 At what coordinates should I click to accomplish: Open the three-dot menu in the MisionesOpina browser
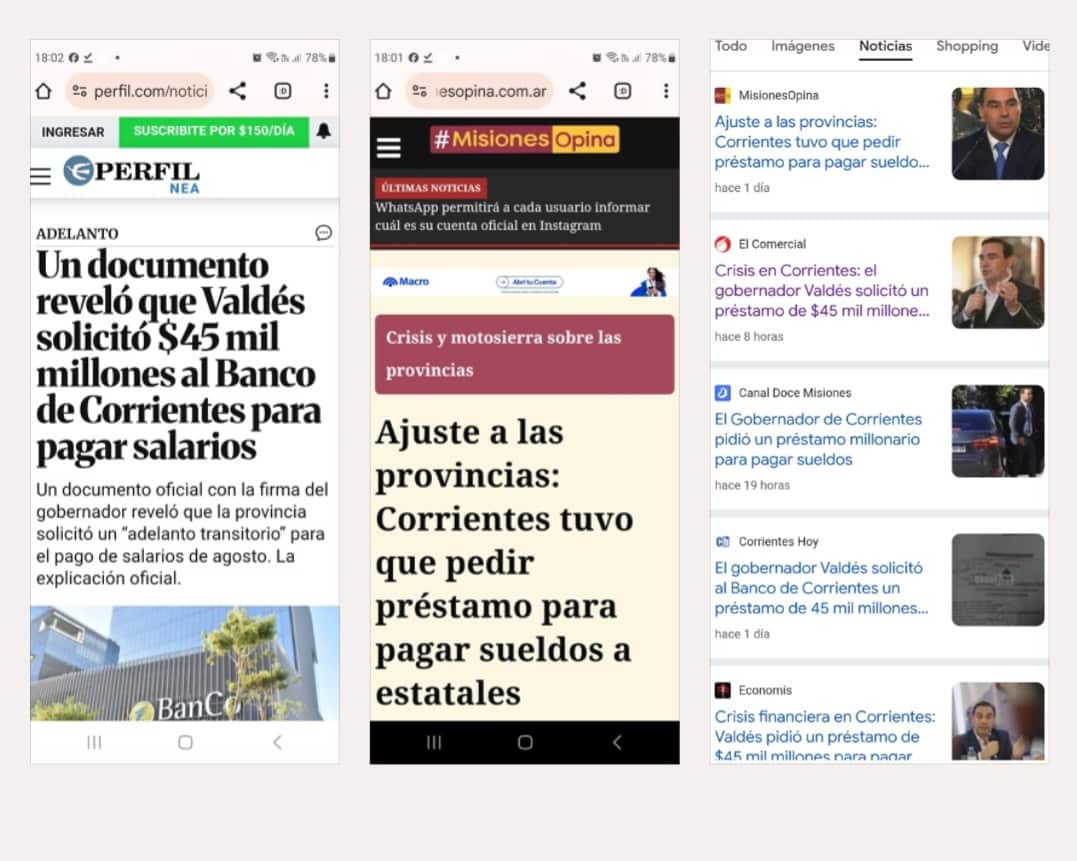tap(666, 91)
